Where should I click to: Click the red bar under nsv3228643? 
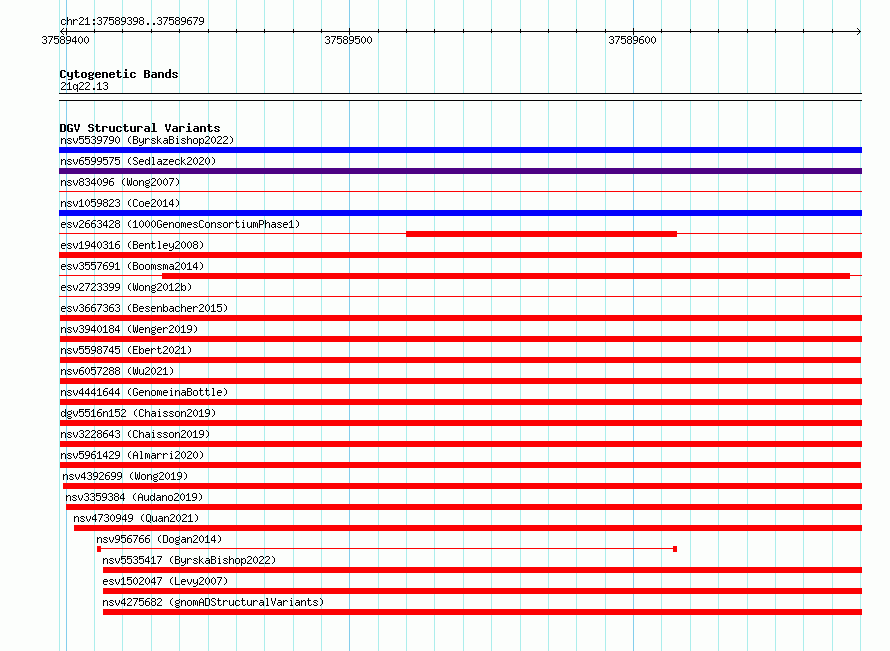(460, 444)
